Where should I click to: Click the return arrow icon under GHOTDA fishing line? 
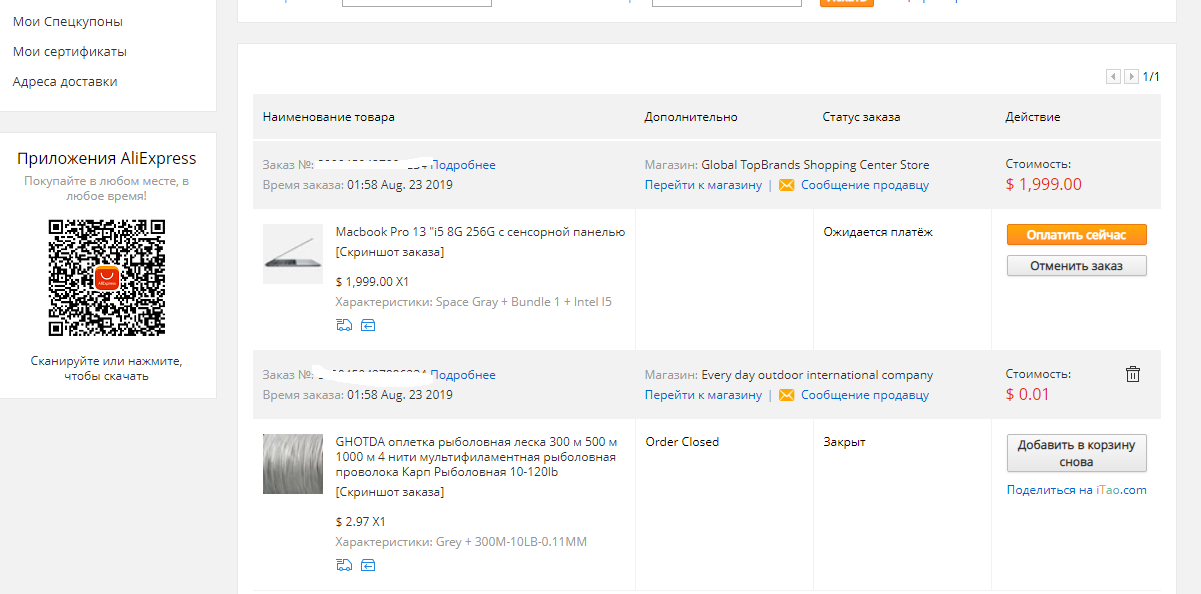[x=368, y=565]
